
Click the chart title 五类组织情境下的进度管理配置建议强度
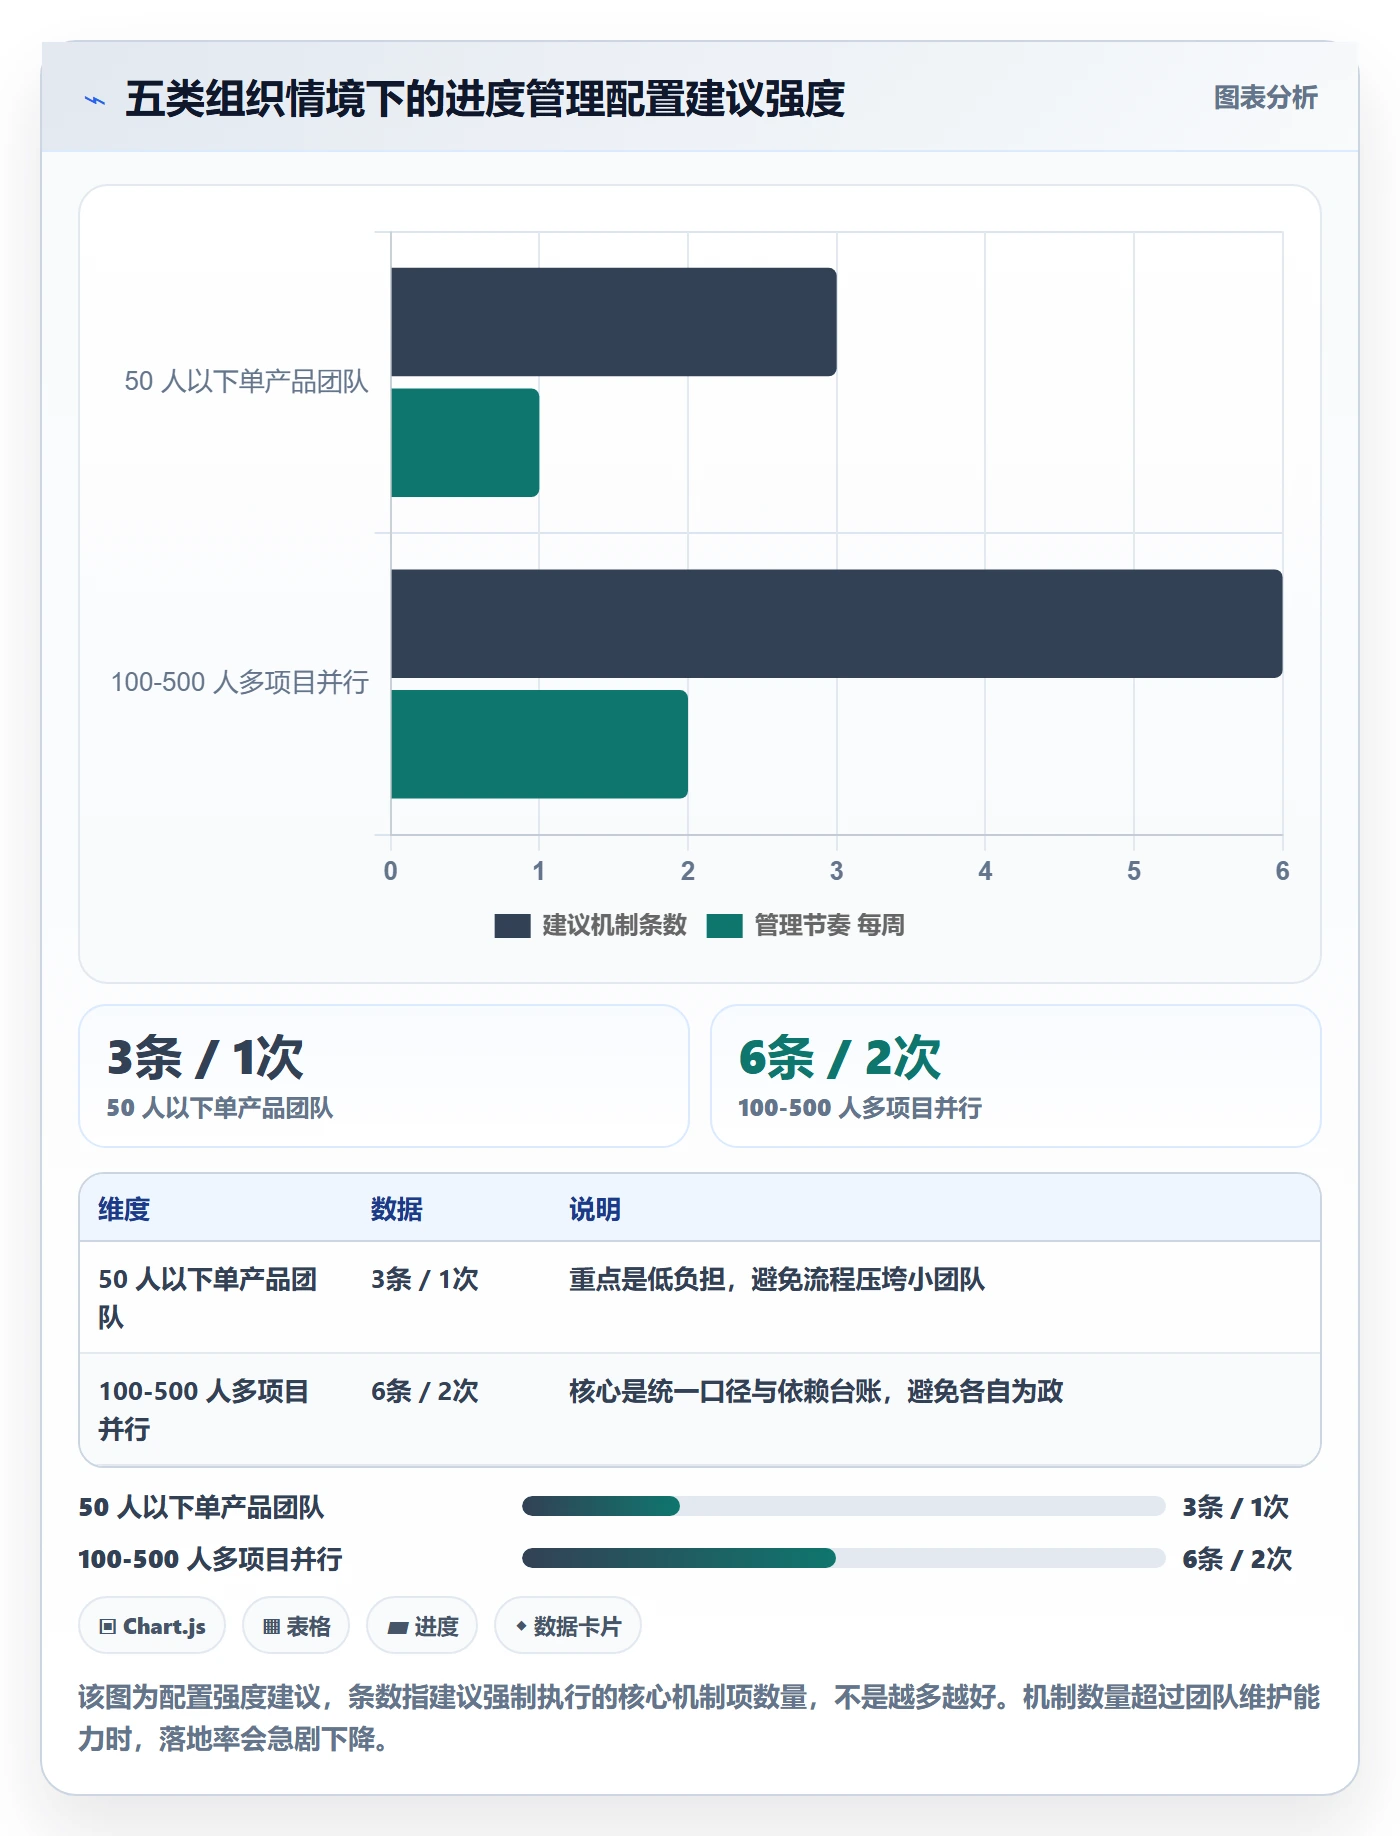[485, 99]
